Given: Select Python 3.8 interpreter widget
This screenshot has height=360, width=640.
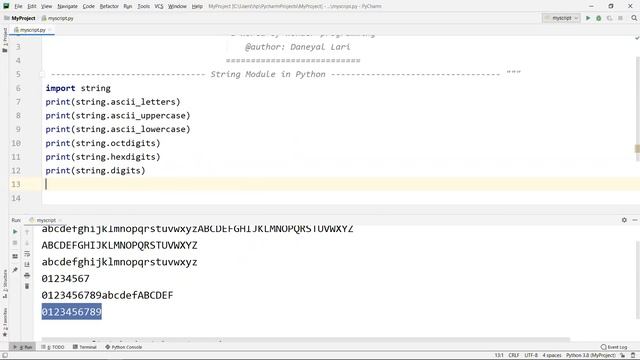Looking at the screenshot, I should (x=590, y=355).
